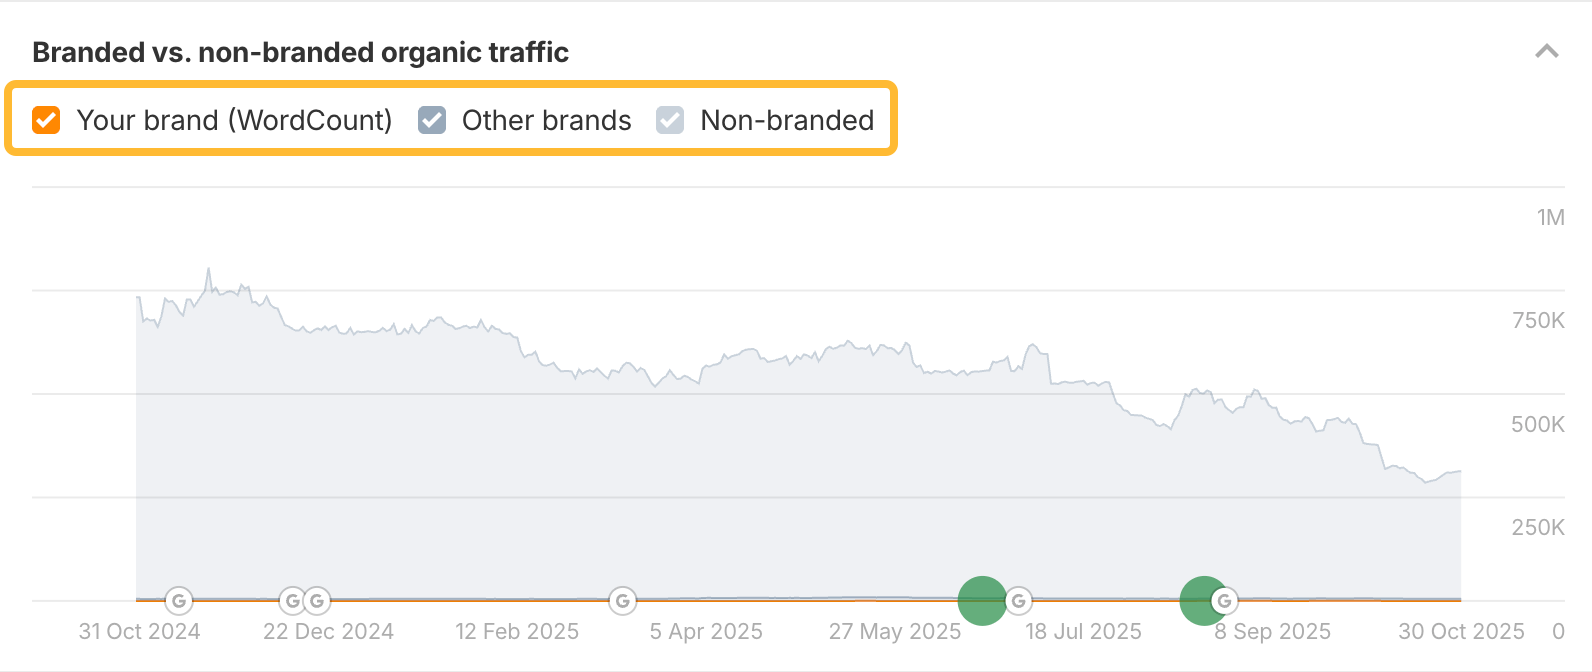Click the 1M y-axis label
Screen dimensions: 1592x672
tap(1550, 217)
